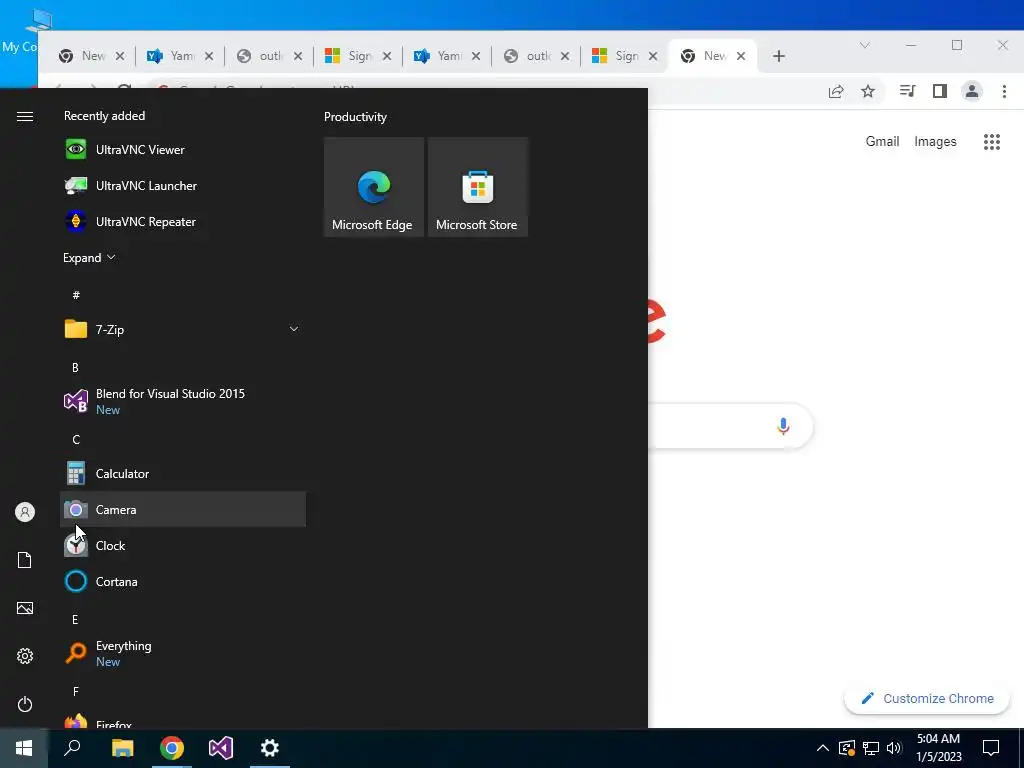
Task: Jump to letter # section header
Action: pos(76,295)
